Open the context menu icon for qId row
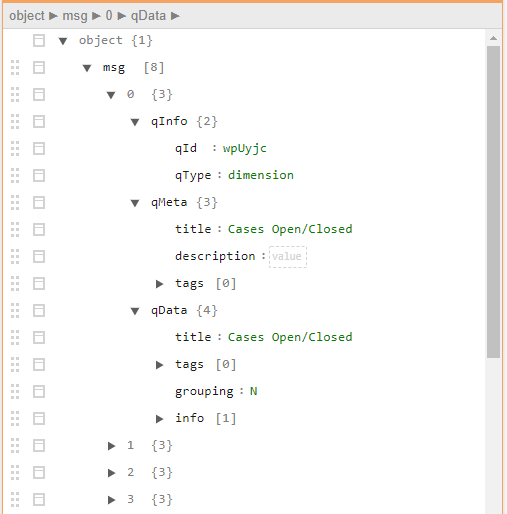This screenshot has width=507, height=514. point(39,149)
